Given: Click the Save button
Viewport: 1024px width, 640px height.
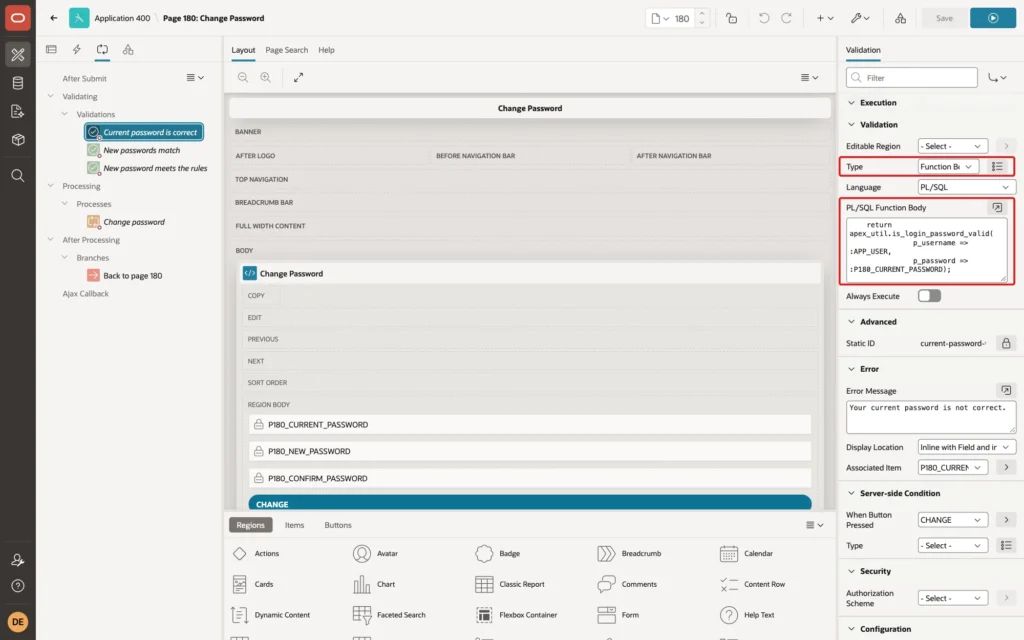Looking at the screenshot, I should point(944,18).
